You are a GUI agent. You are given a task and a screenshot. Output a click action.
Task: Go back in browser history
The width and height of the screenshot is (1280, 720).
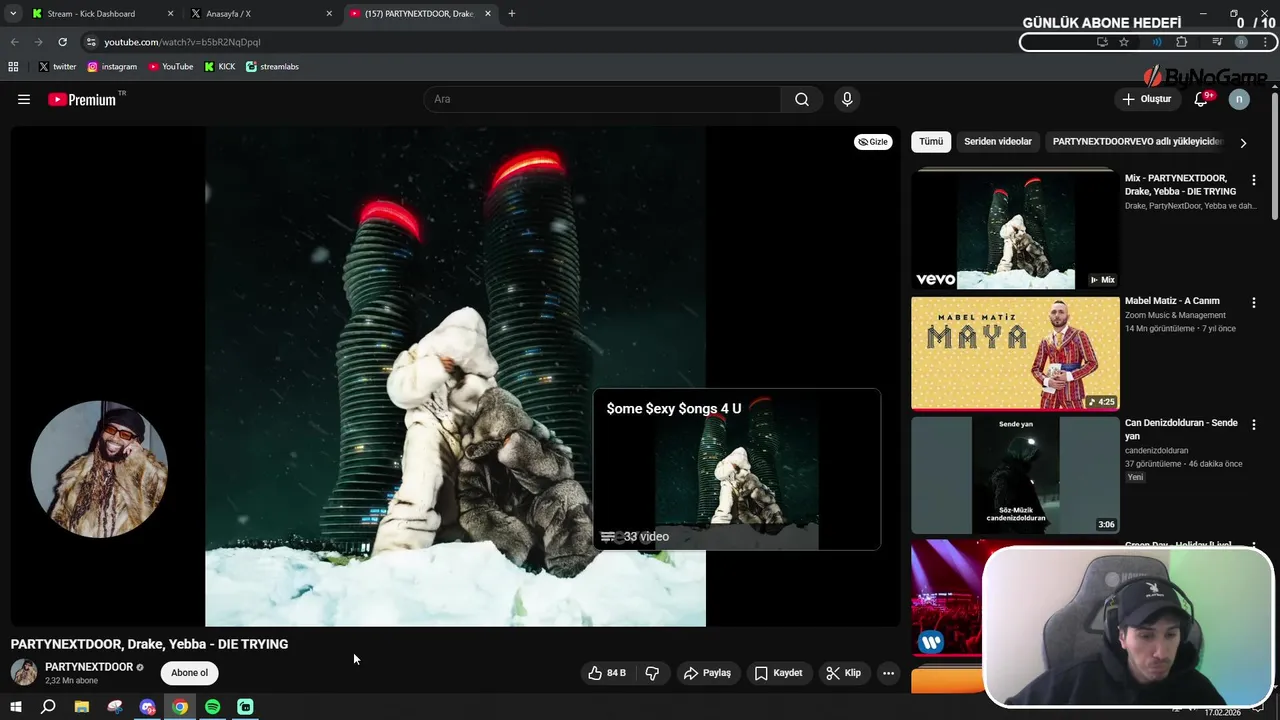[x=14, y=42]
